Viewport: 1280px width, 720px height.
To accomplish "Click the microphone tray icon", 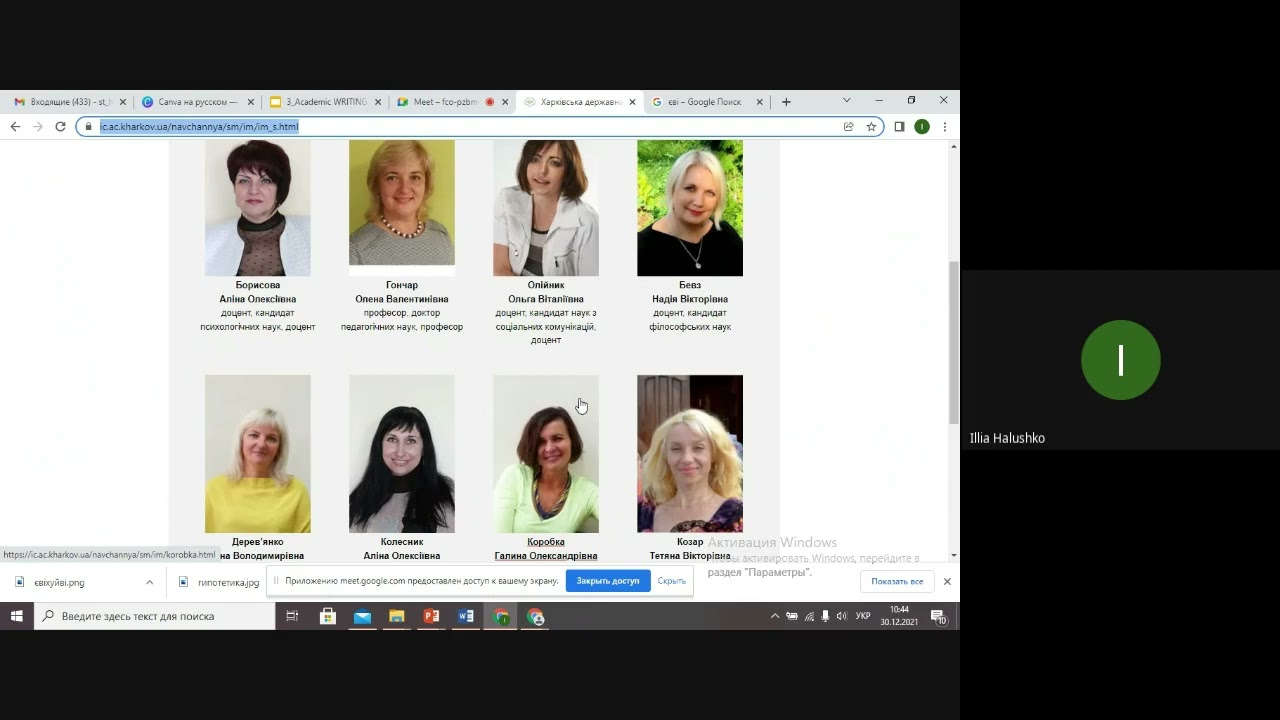I will 825,616.
